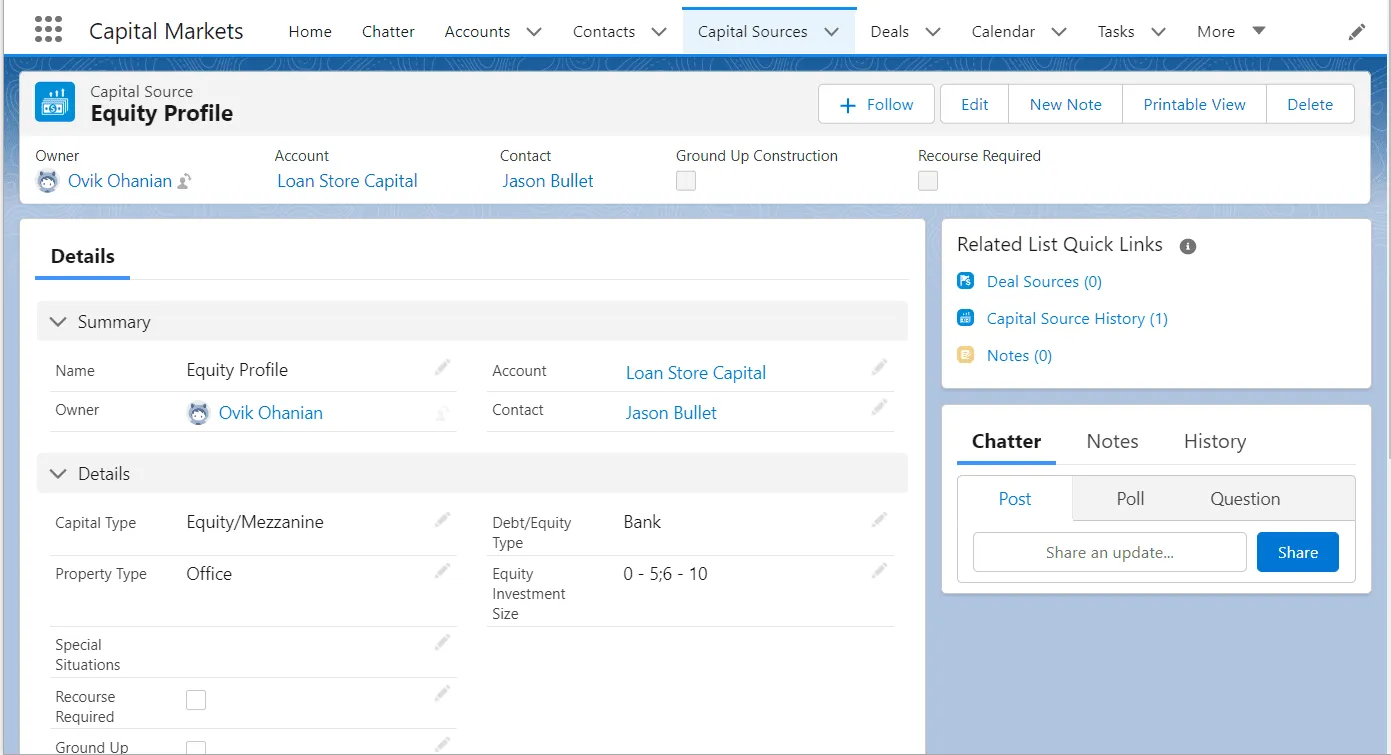The image size is (1391, 755).
Task: Click the pencil icon for Summary Contact field
Action: 879,407
